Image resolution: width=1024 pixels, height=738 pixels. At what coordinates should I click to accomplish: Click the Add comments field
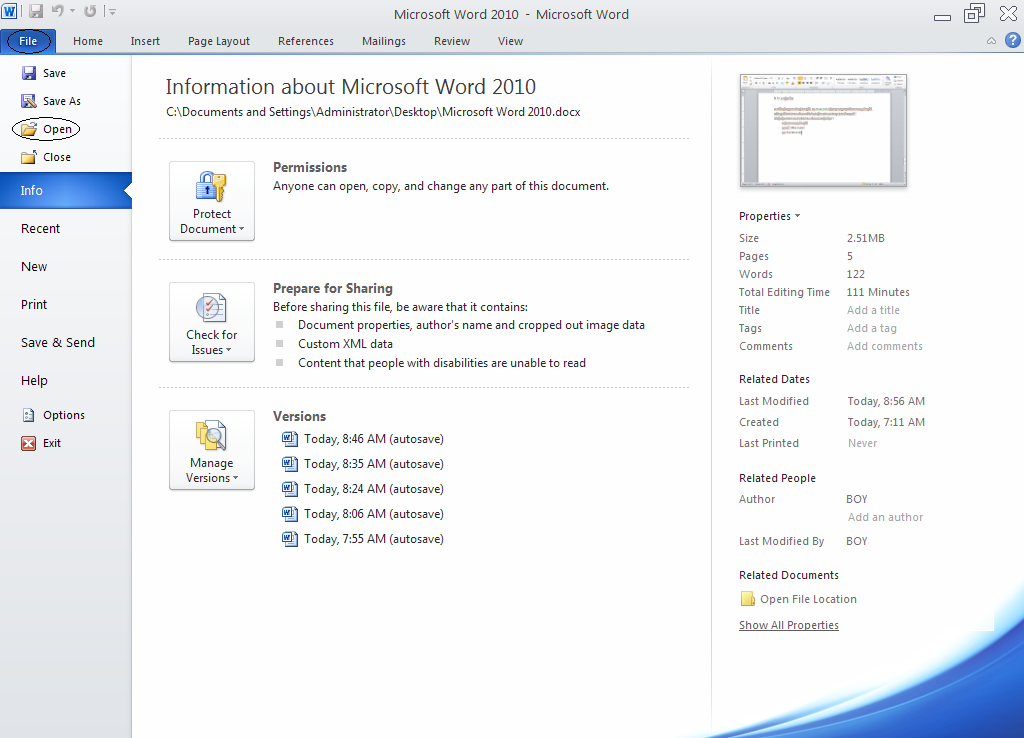tap(885, 346)
